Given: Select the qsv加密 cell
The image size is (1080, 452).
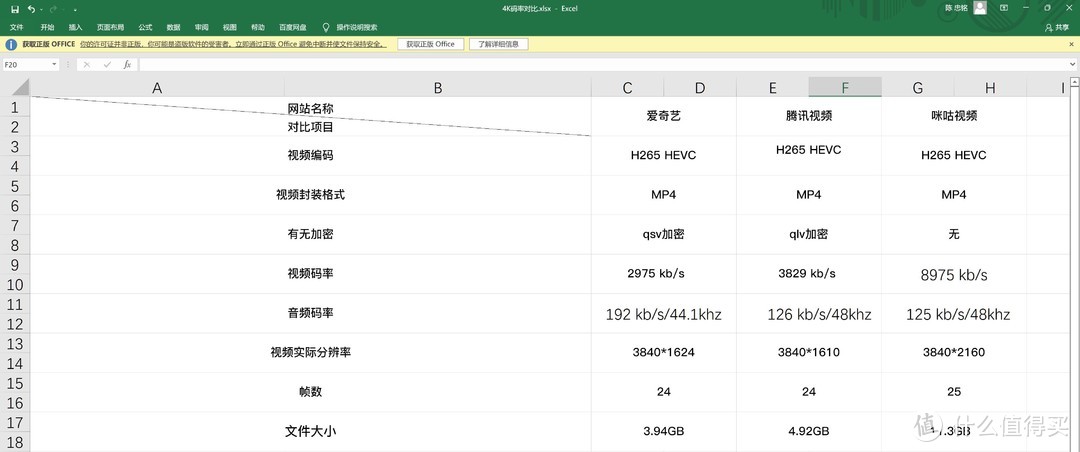Looking at the screenshot, I should click(664, 234).
